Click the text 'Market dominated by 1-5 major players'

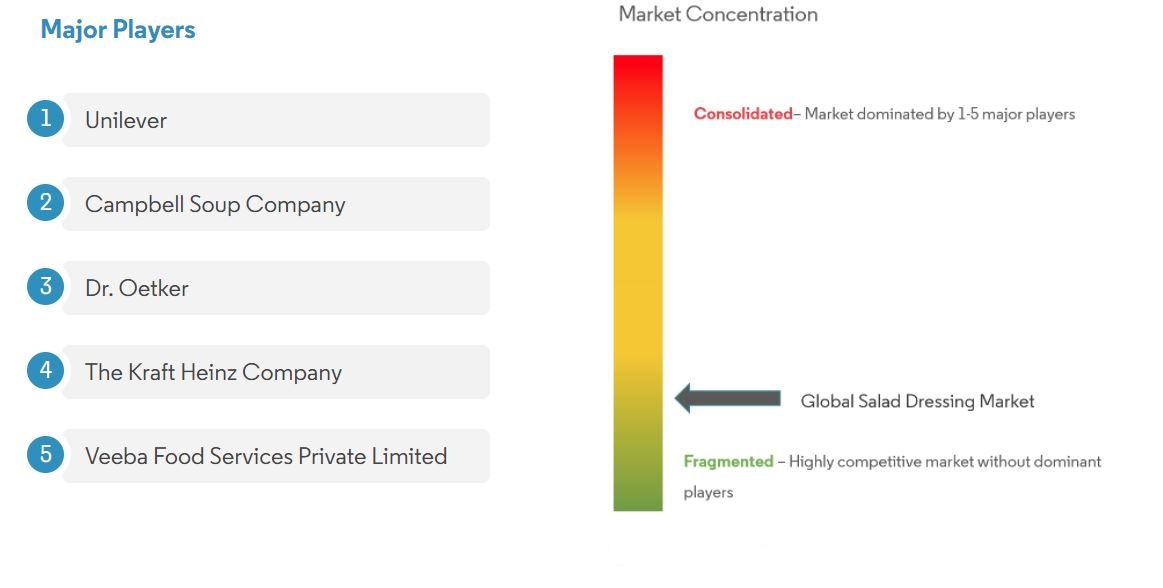(940, 113)
